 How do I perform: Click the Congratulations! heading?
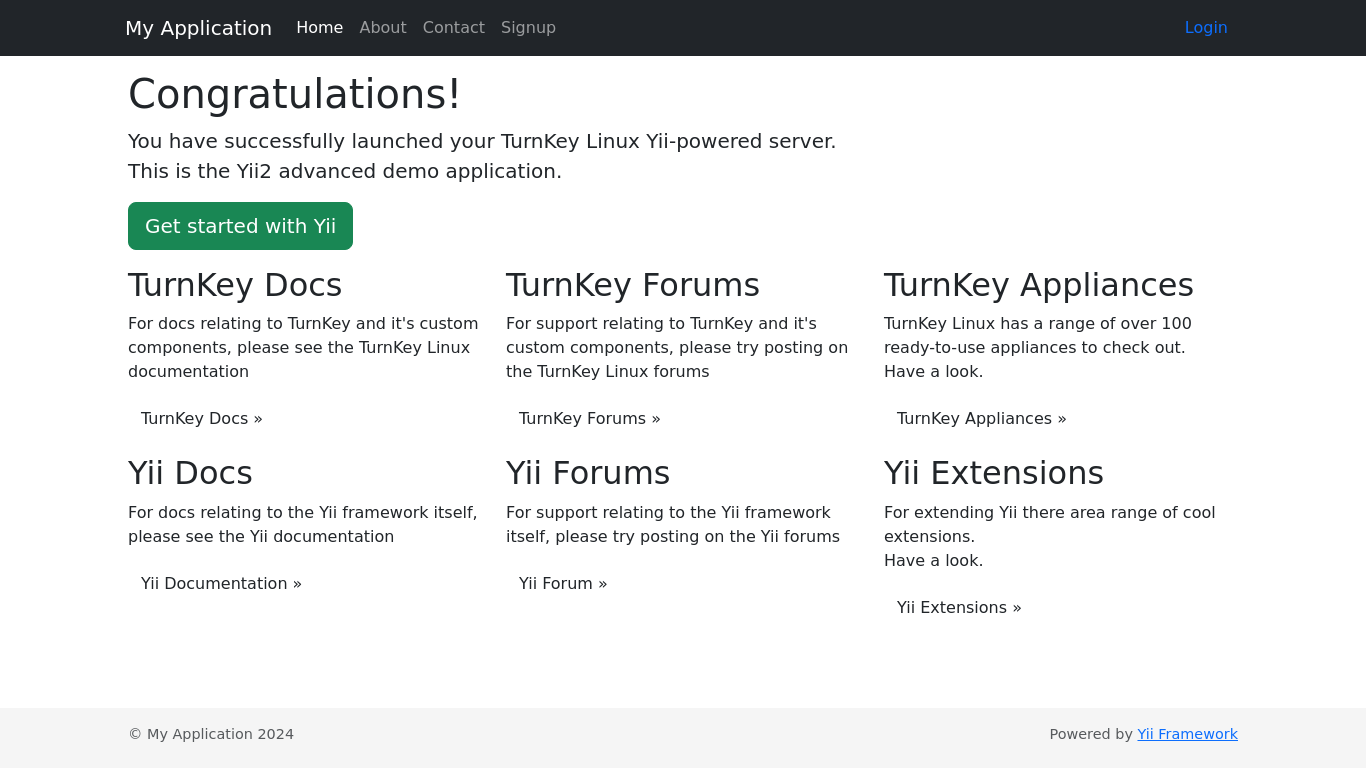294,94
